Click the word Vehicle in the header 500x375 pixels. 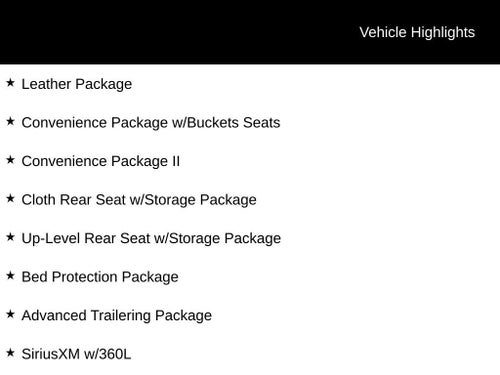pos(383,32)
